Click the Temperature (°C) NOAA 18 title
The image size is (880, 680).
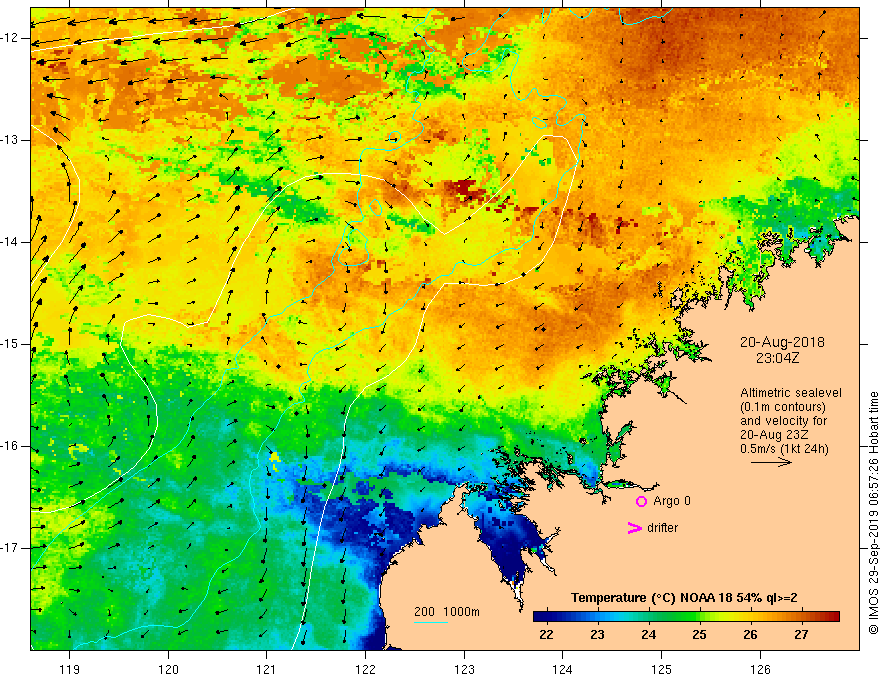(684, 598)
